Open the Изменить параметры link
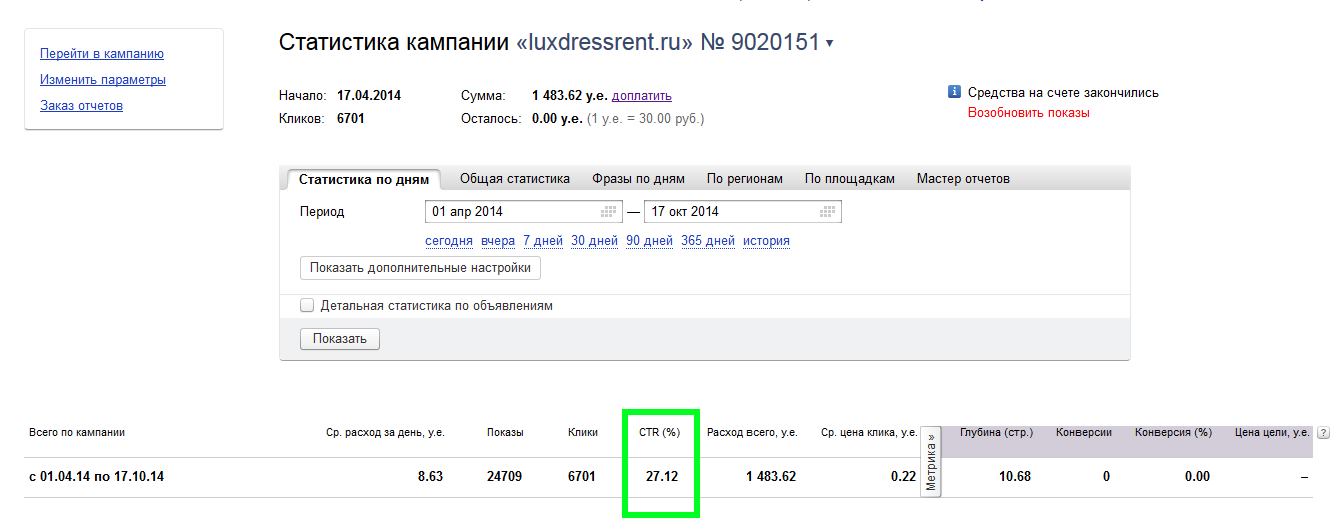The height and width of the screenshot is (529, 1338). tap(103, 80)
